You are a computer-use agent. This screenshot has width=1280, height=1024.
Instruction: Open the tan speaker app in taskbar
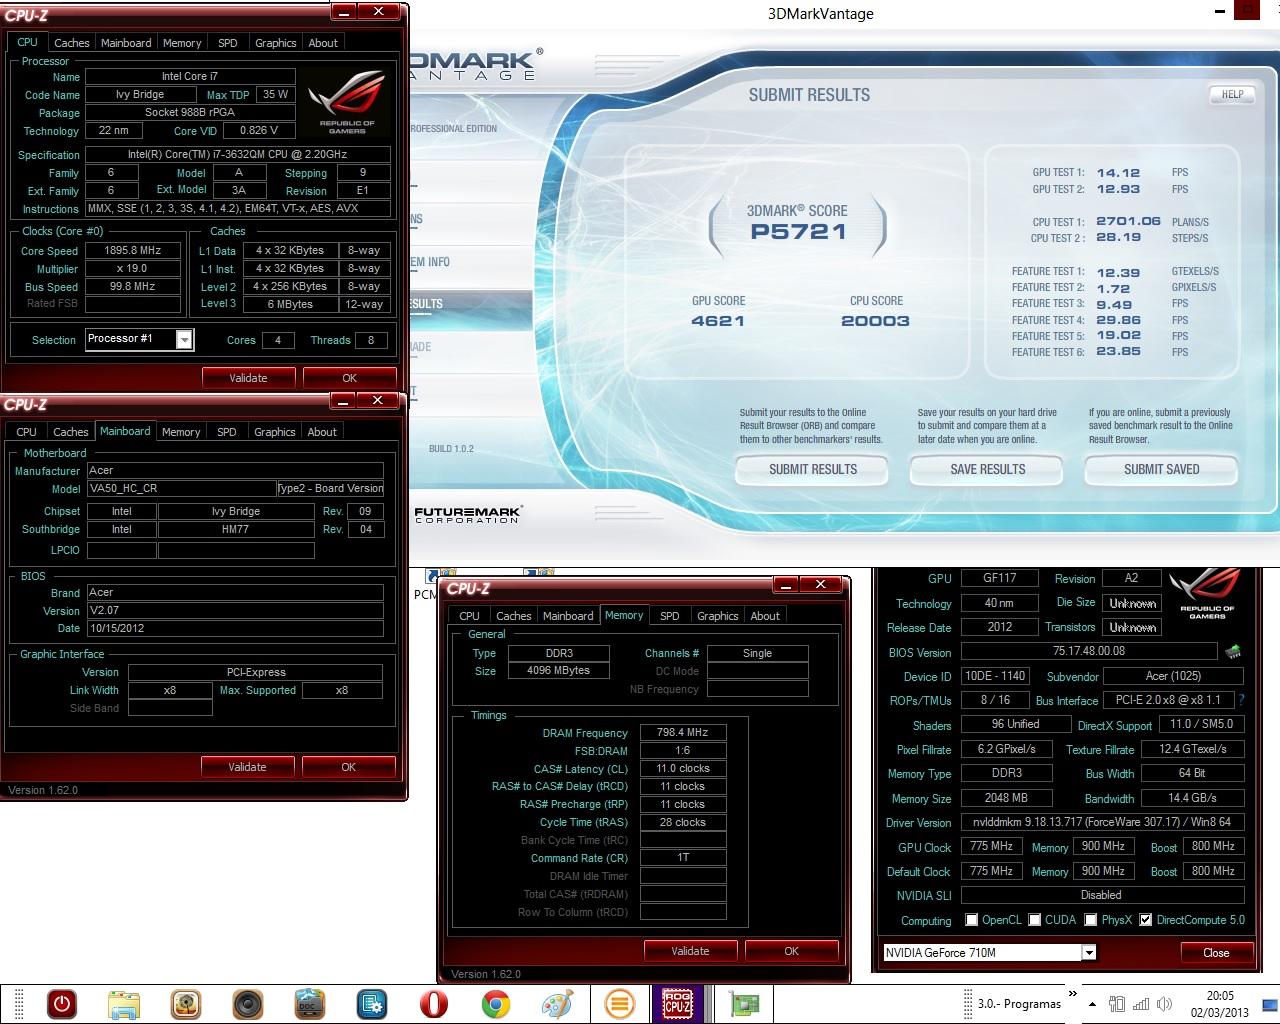pos(186,1003)
